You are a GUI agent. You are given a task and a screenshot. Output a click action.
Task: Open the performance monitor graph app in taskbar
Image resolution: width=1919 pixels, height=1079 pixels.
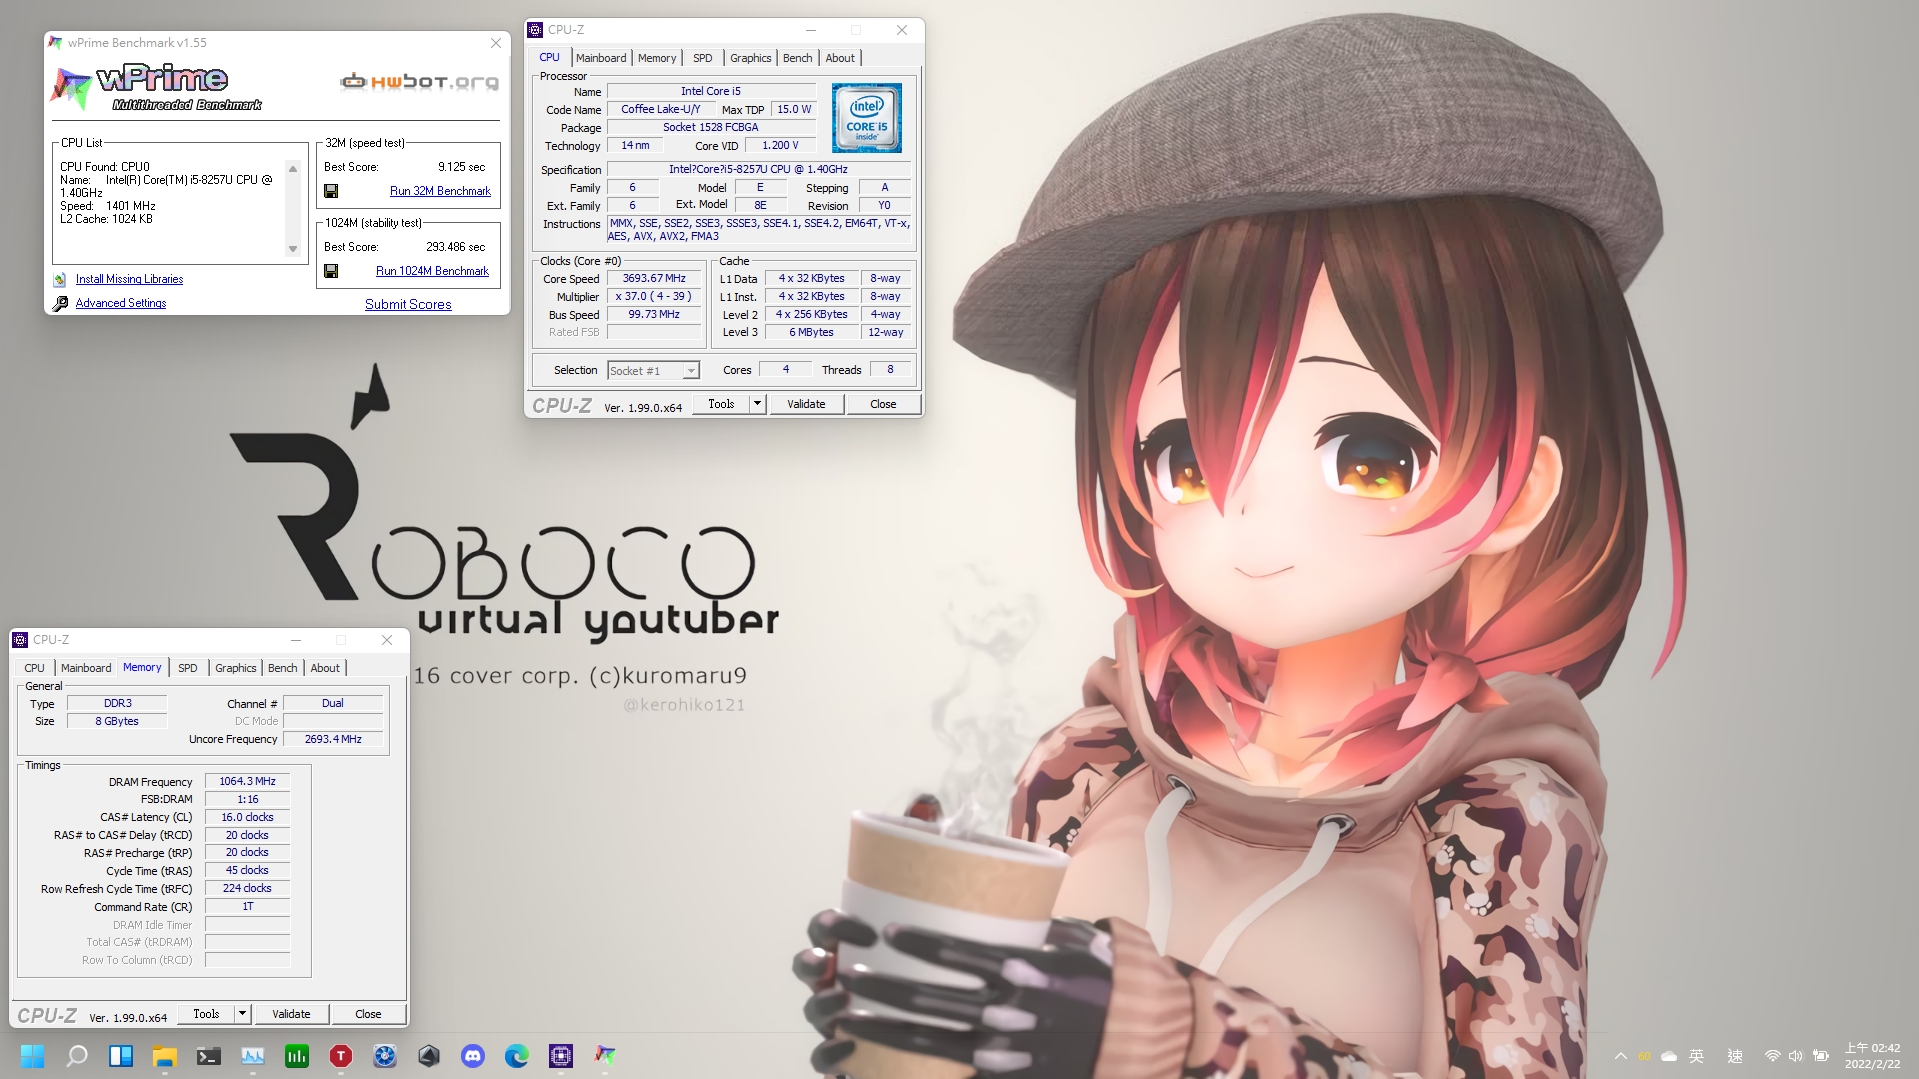pos(253,1056)
